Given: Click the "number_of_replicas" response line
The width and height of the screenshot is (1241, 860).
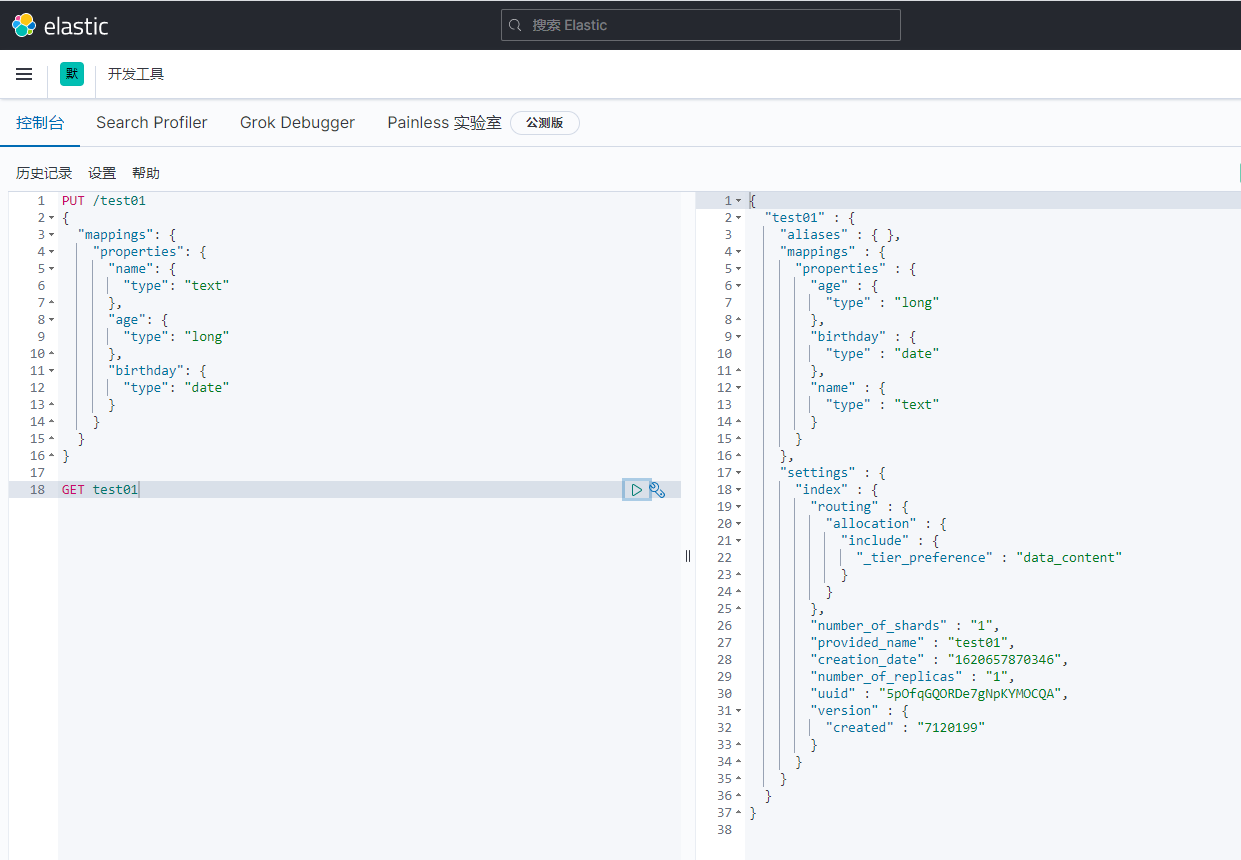Looking at the screenshot, I should tap(913, 677).
